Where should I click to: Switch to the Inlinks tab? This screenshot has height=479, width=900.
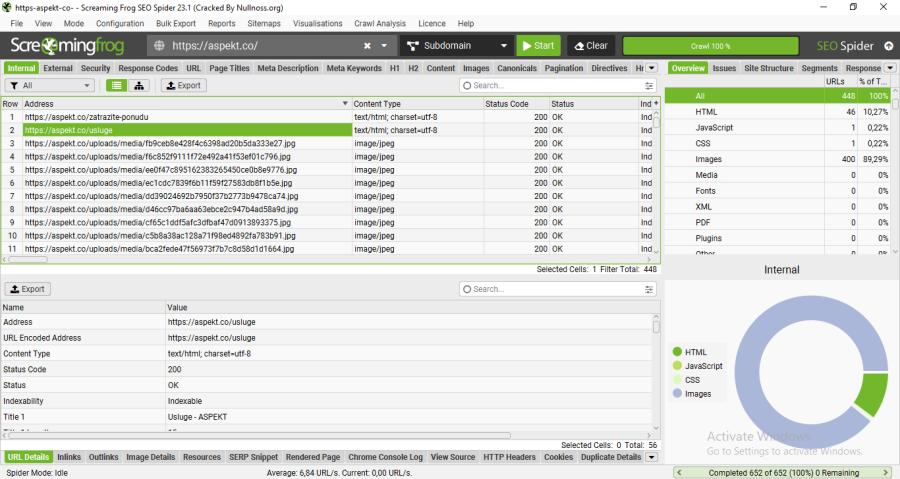tap(69, 457)
